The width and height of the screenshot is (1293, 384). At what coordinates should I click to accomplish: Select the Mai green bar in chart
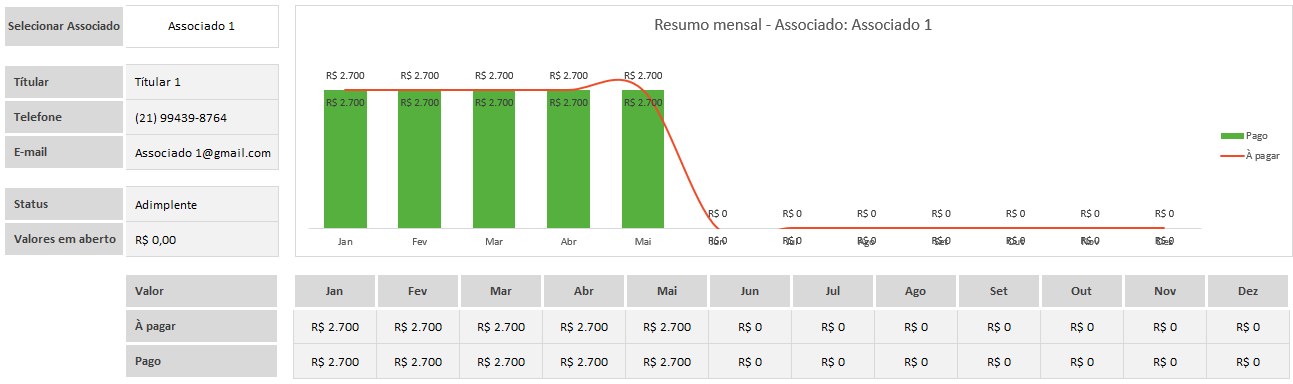(x=643, y=159)
